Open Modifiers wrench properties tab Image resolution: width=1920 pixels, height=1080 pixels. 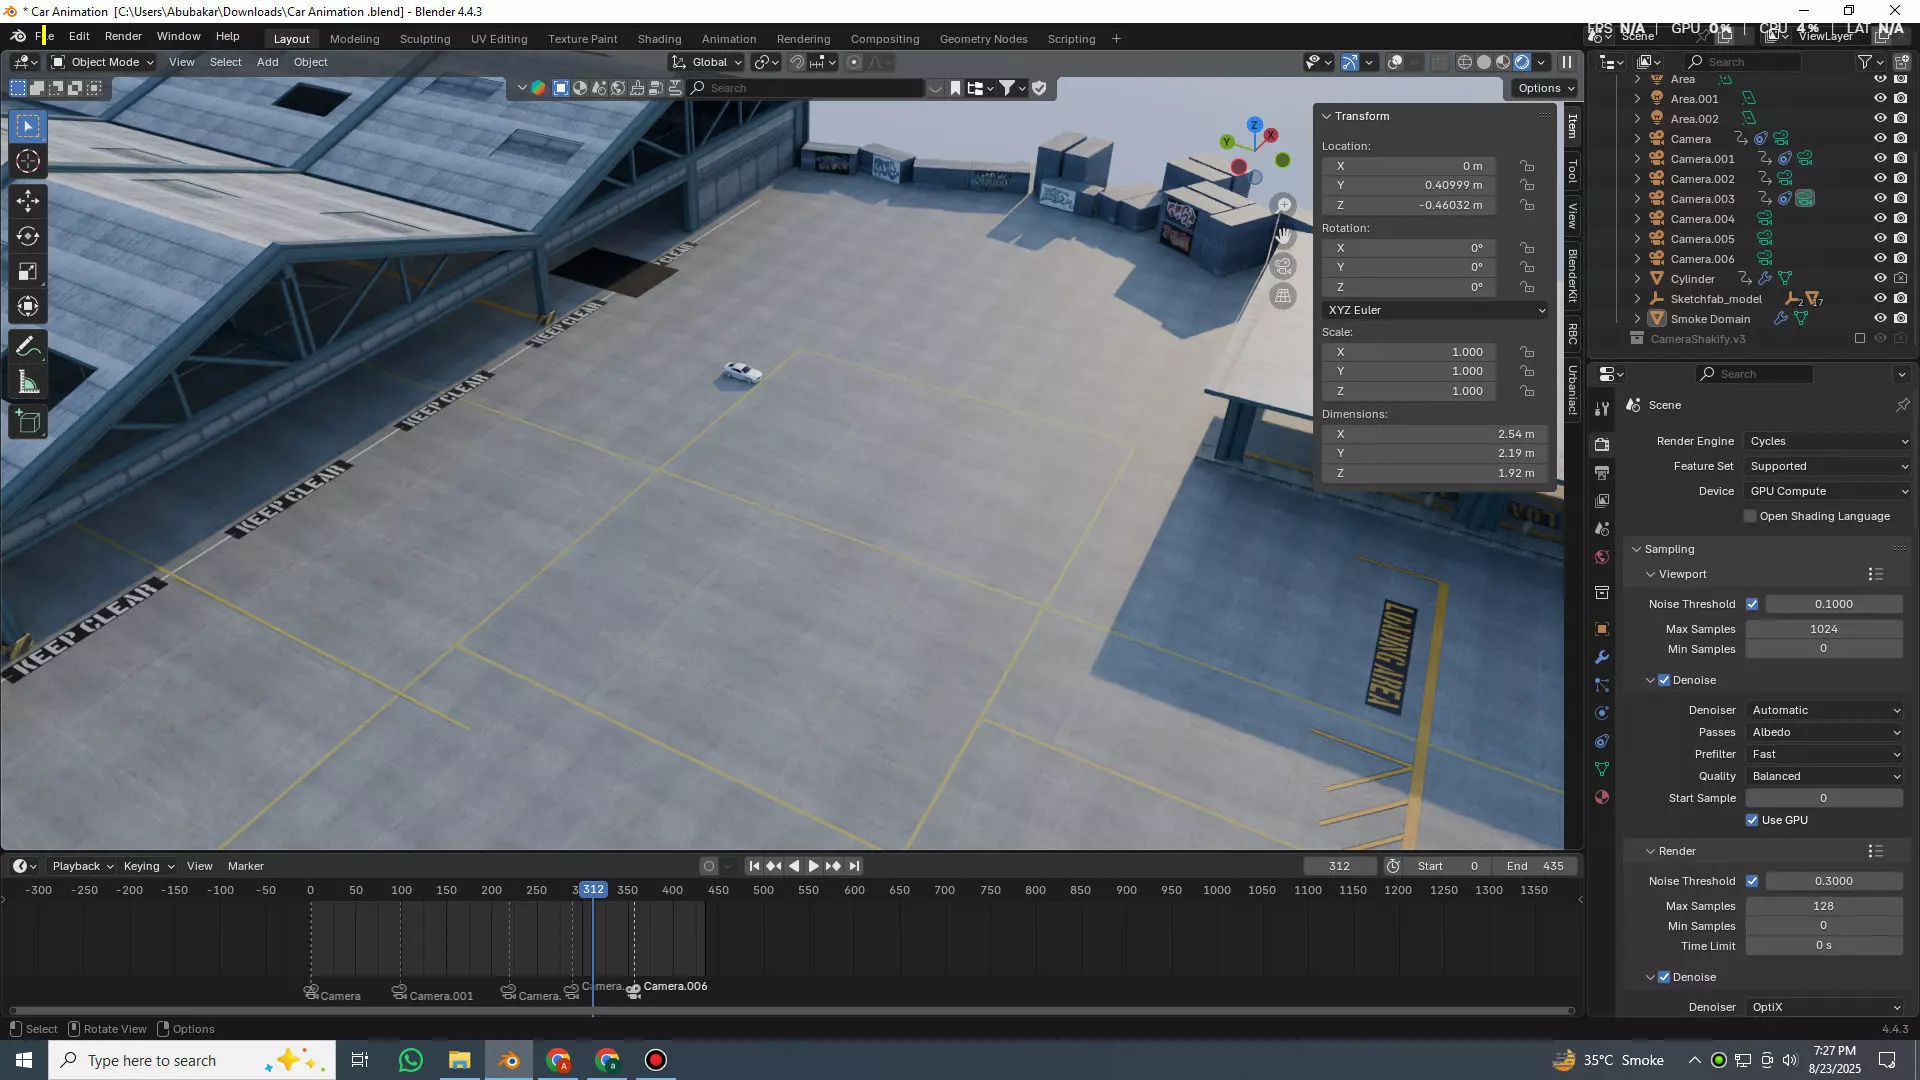(1602, 657)
